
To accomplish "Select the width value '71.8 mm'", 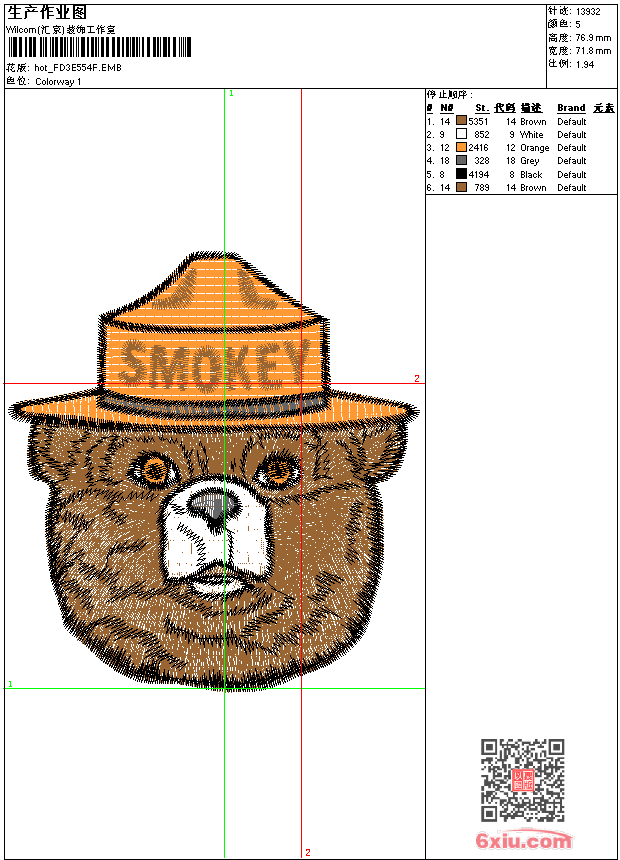I will tap(593, 51).
